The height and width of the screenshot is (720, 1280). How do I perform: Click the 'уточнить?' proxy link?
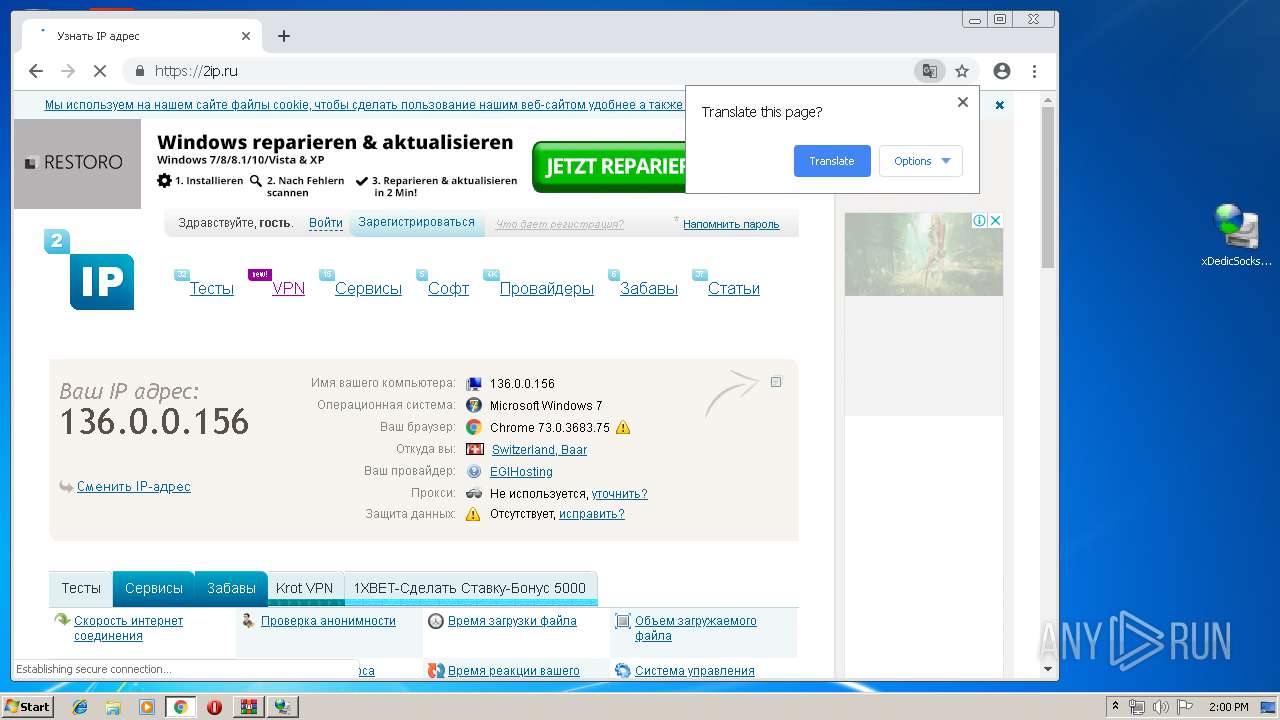(619, 494)
